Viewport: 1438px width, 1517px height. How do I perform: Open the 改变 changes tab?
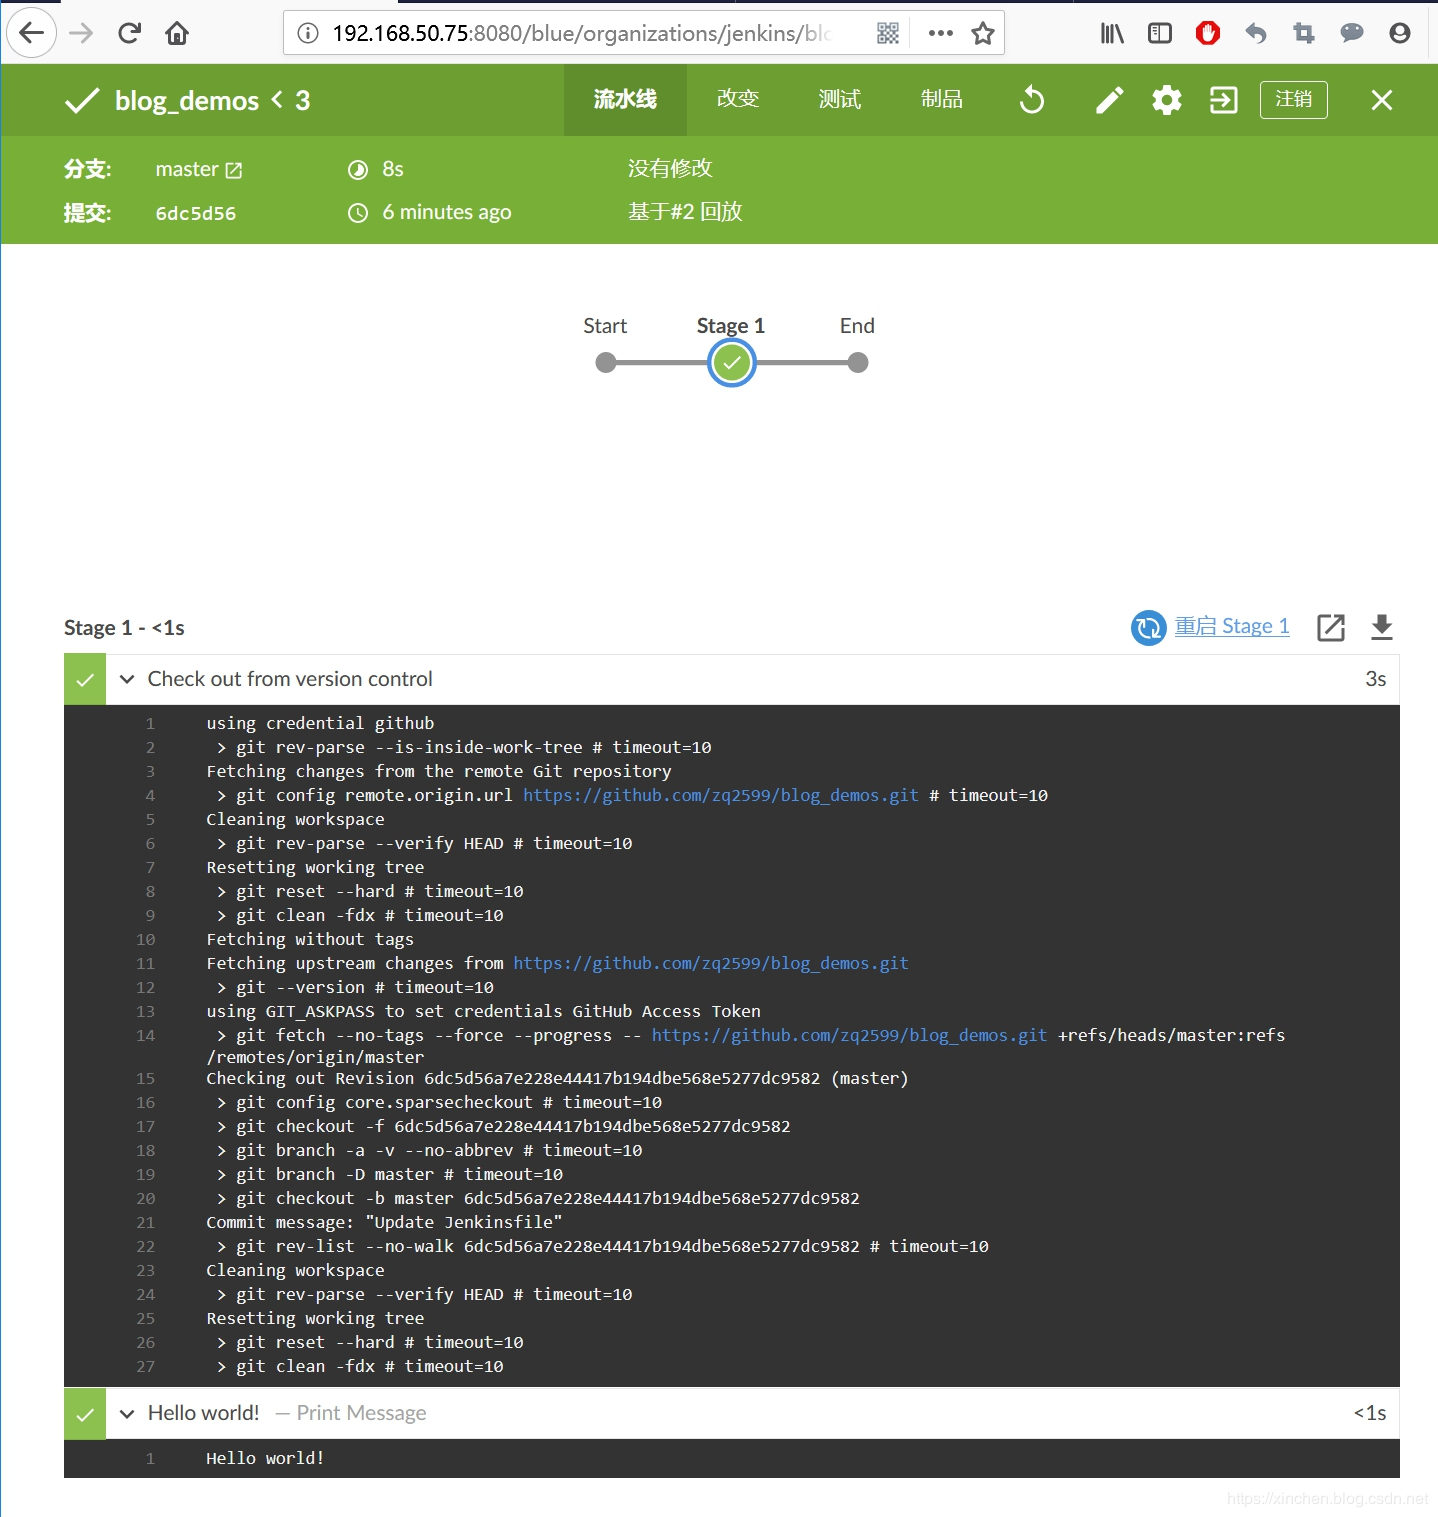[738, 99]
